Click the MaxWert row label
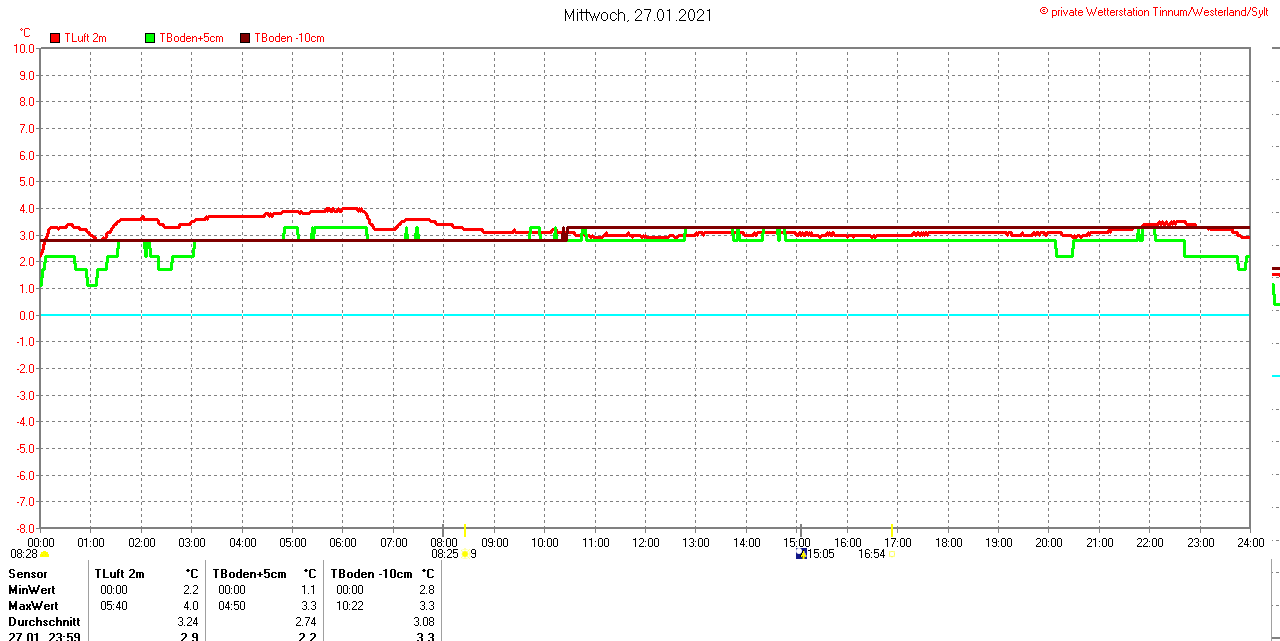 click(x=33, y=606)
